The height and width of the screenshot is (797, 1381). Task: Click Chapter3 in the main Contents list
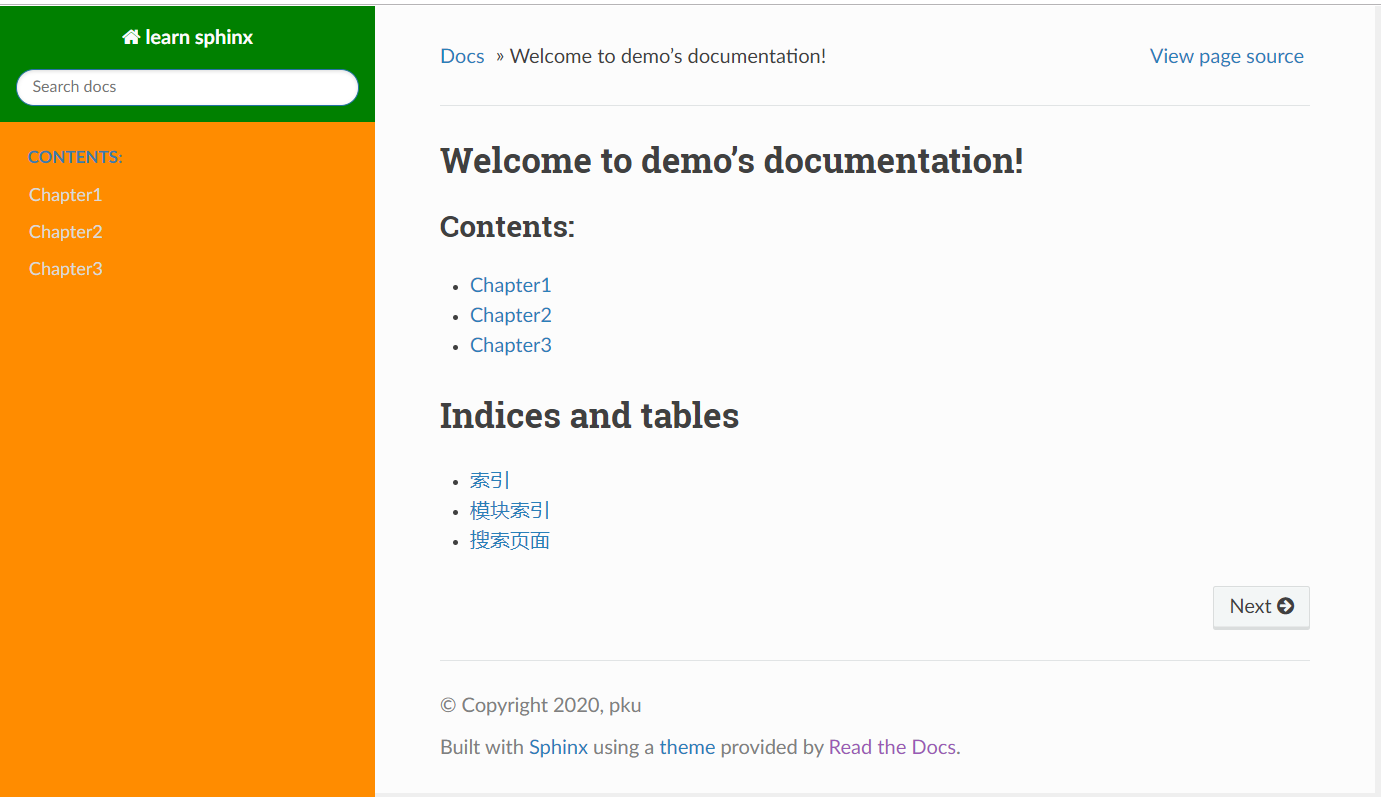[x=510, y=345]
